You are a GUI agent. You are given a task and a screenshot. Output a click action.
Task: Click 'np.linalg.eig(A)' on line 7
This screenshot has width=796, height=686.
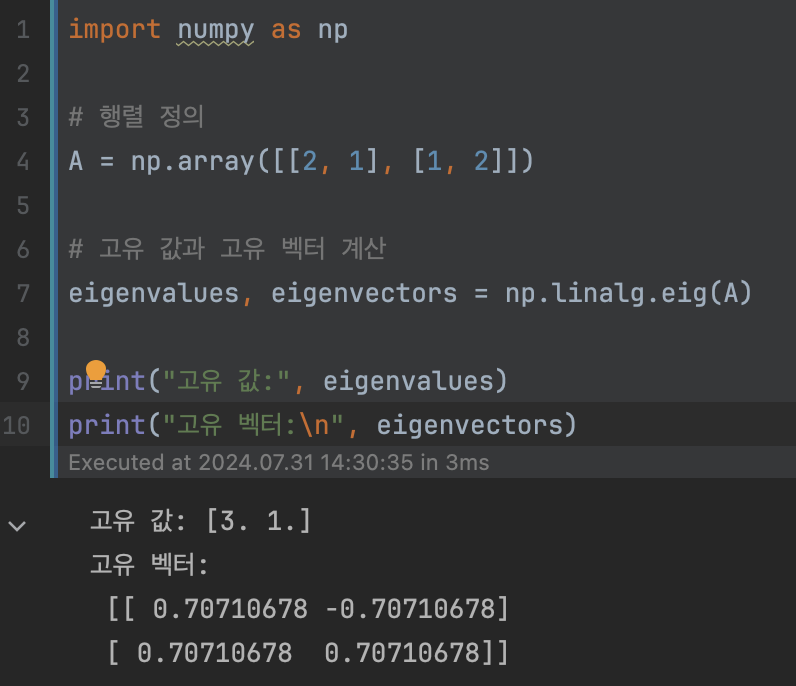point(628,293)
